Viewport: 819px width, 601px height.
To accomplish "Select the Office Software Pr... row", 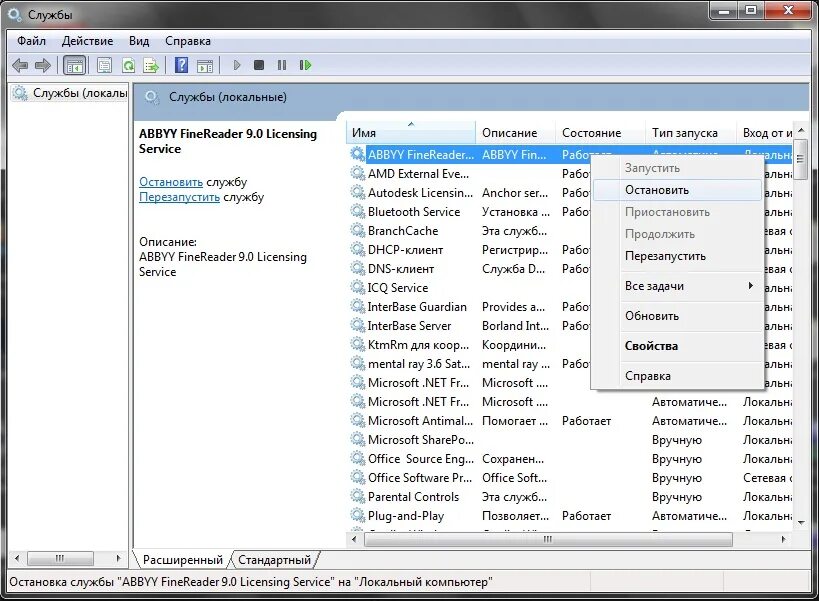I will click(x=570, y=477).
